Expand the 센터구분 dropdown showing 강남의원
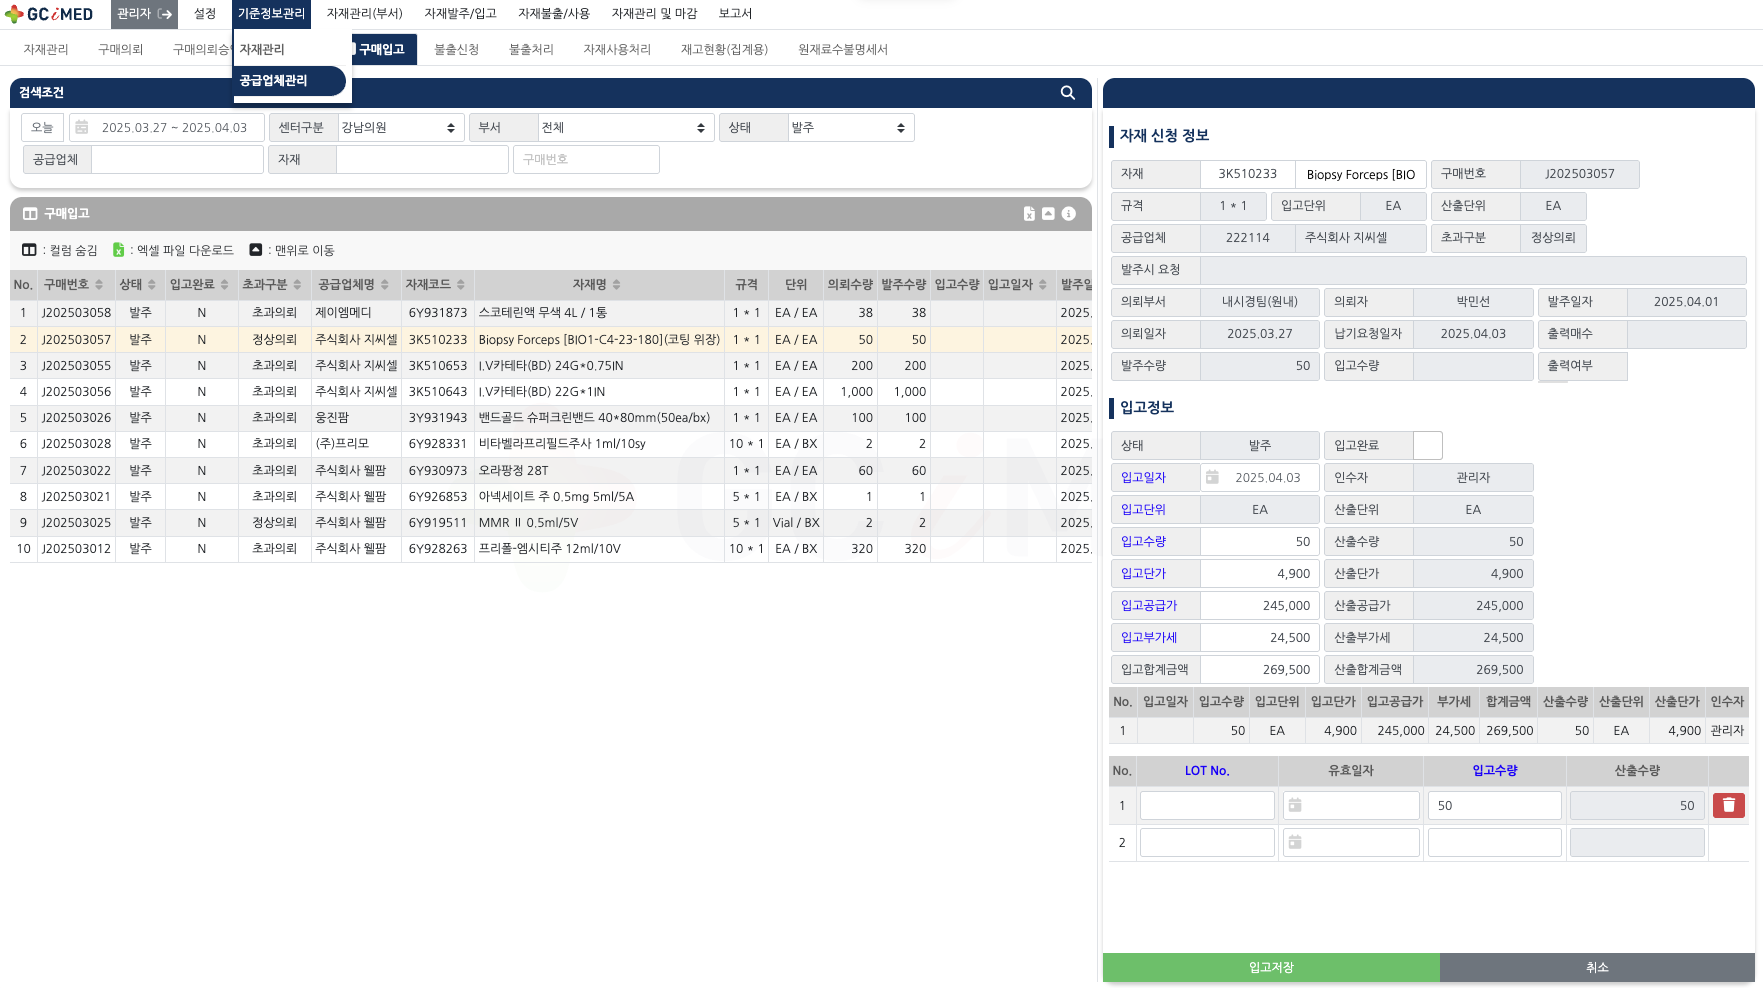The height and width of the screenshot is (988, 1763). coord(398,128)
